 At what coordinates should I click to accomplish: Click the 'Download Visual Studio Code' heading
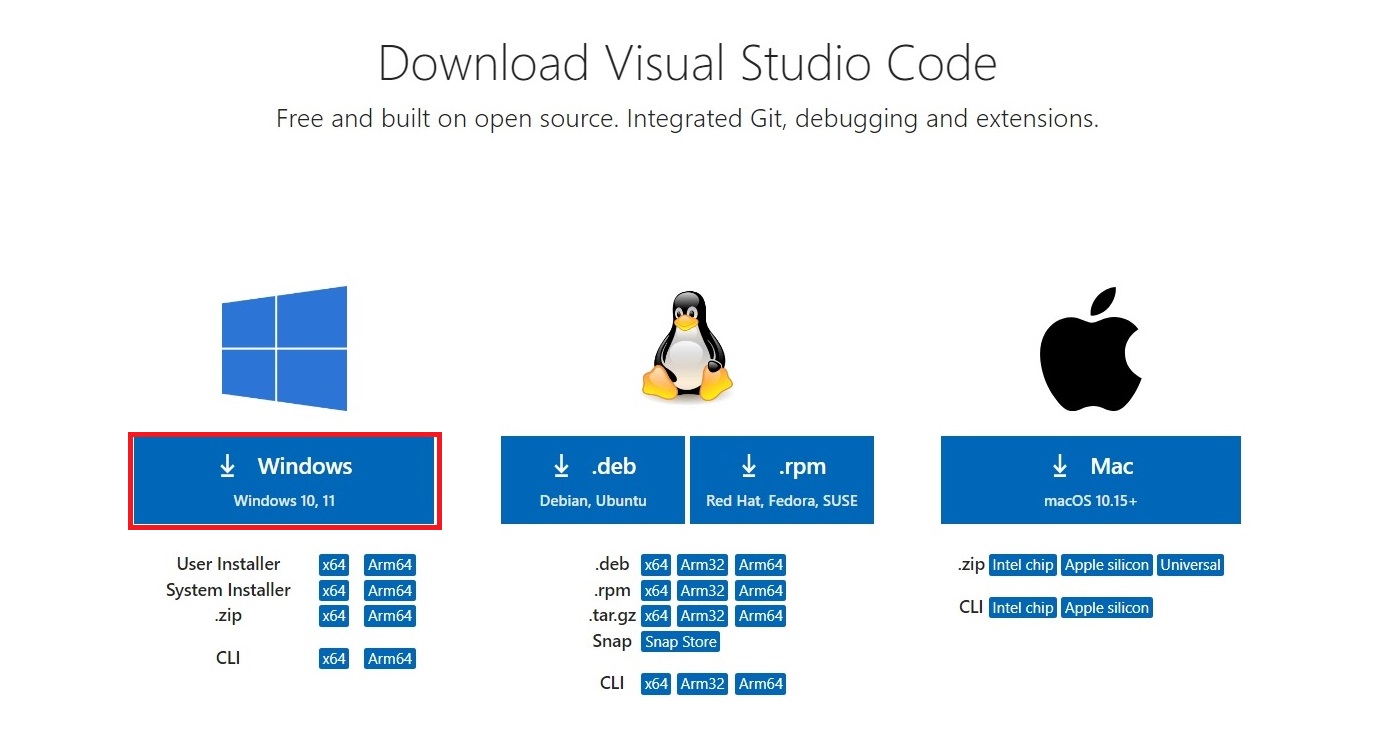[x=688, y=63]
